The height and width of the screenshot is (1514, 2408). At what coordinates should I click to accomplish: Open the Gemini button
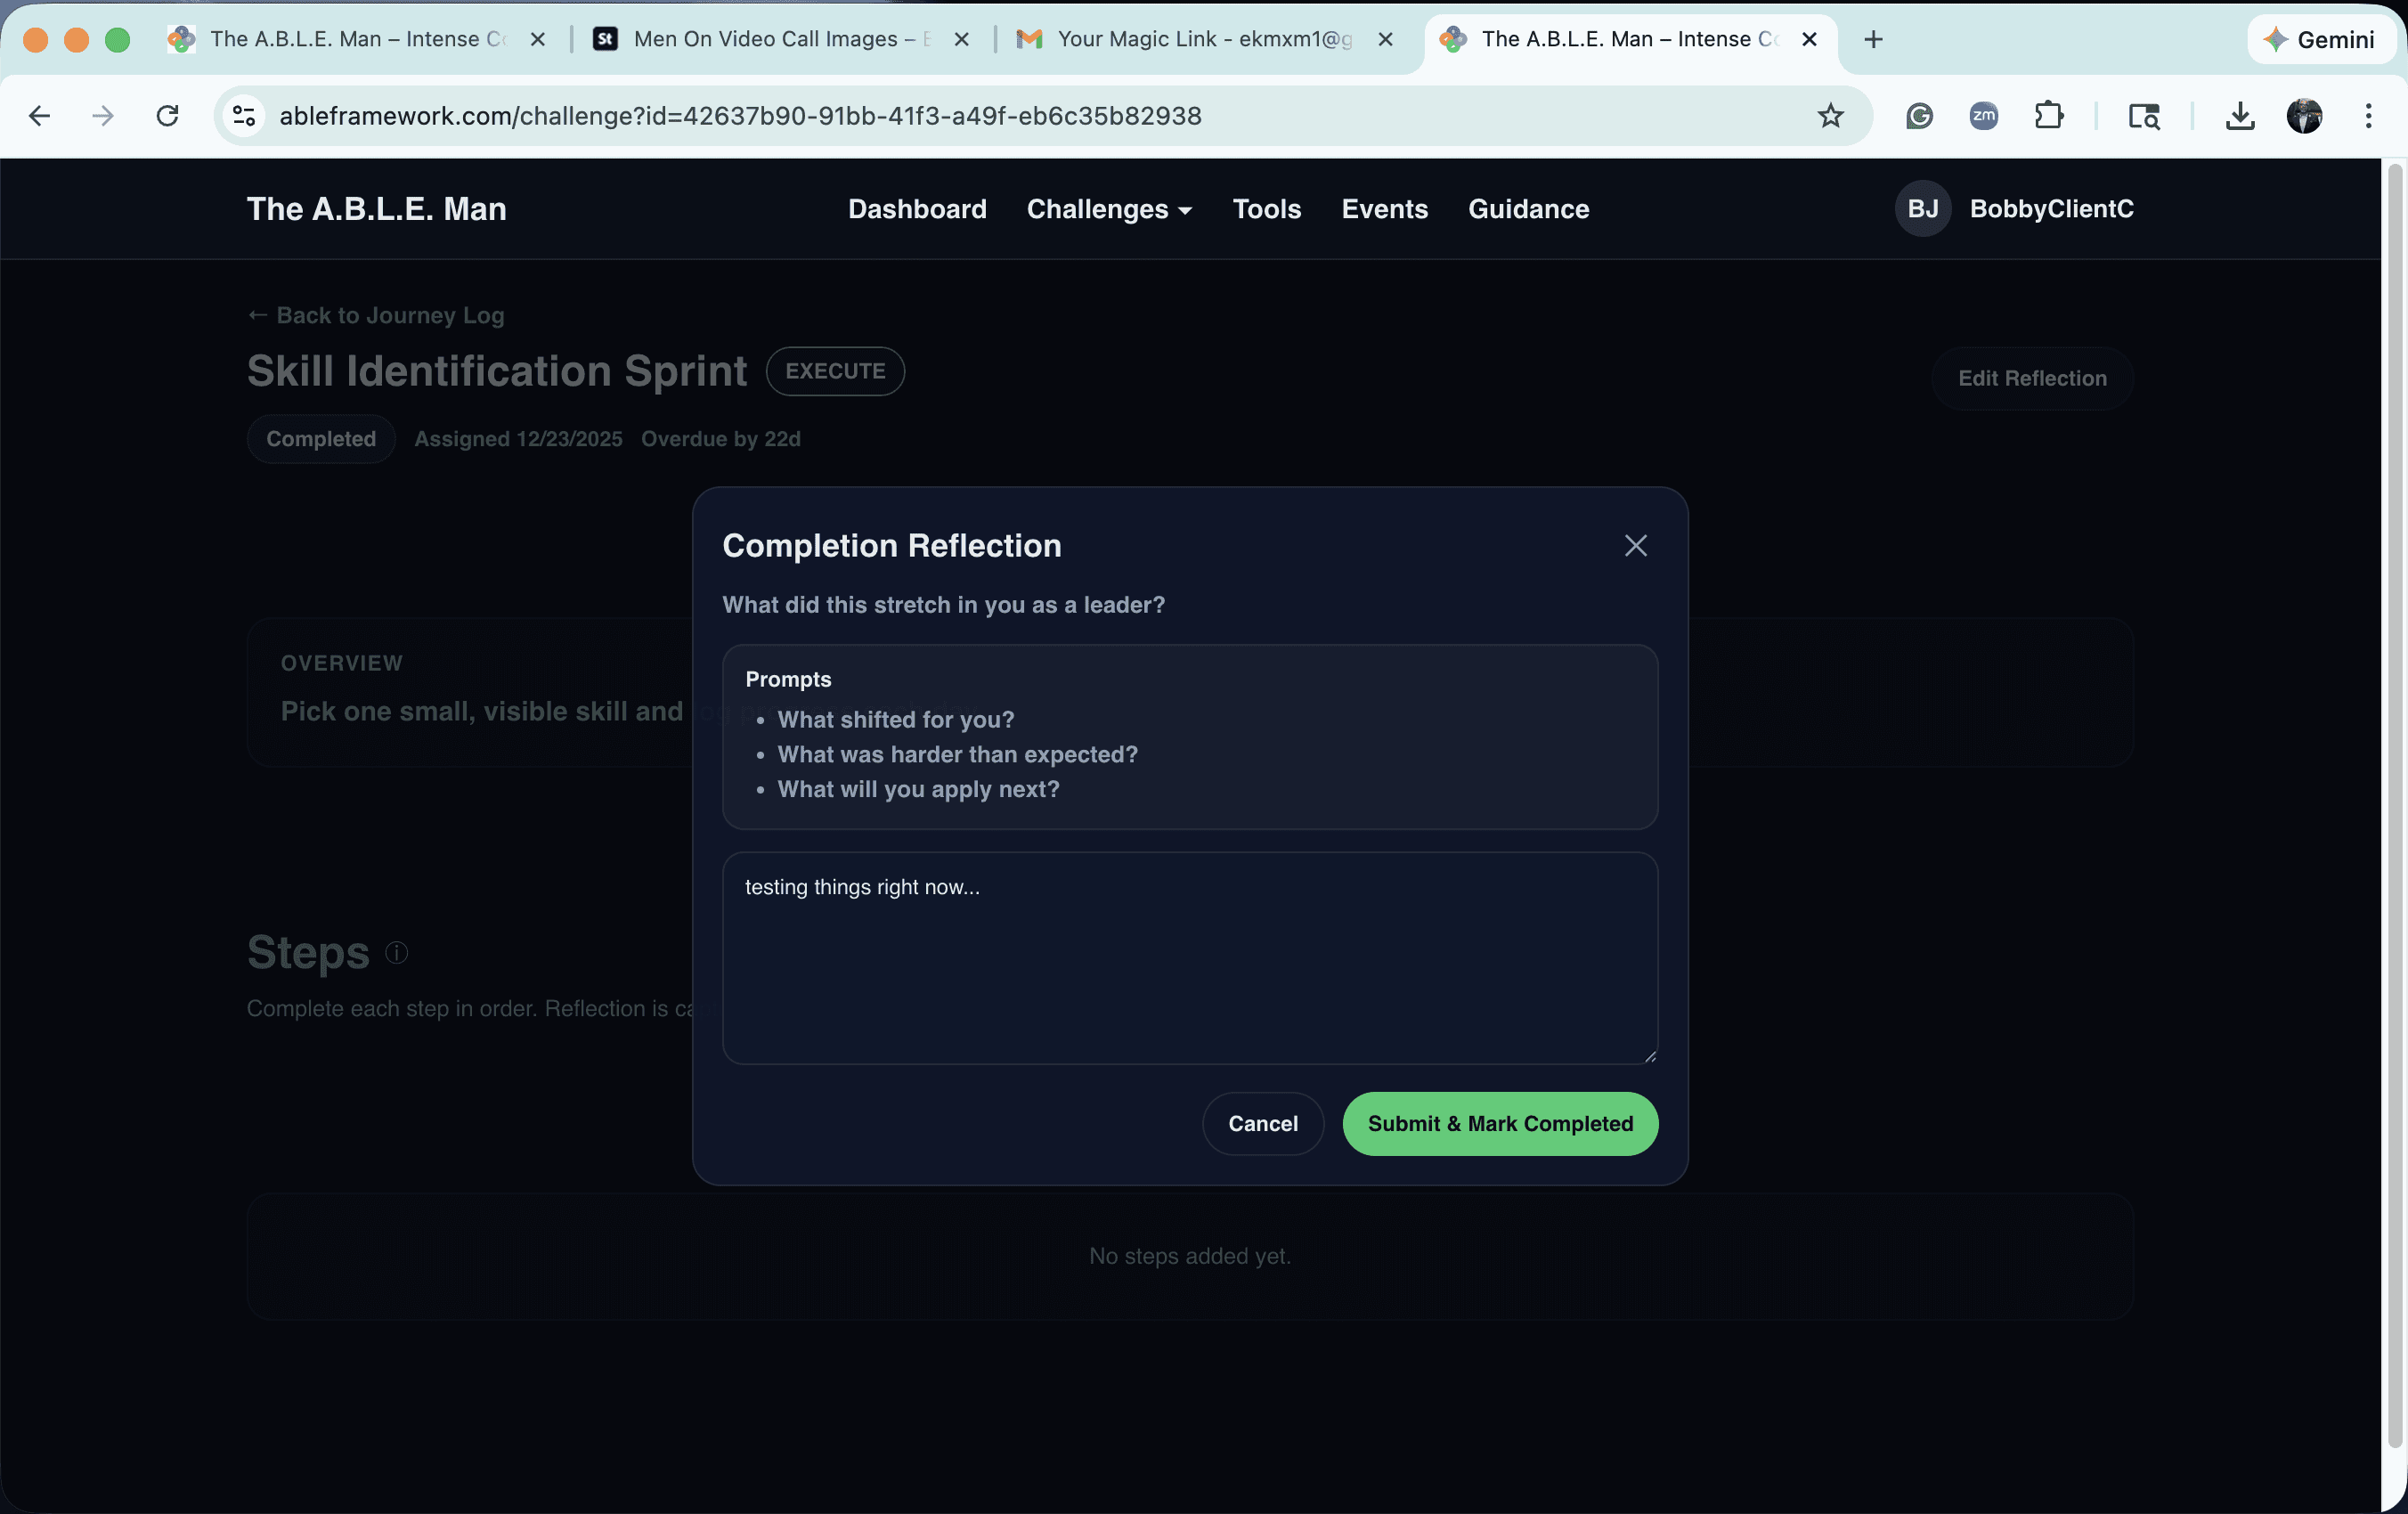2320,39
